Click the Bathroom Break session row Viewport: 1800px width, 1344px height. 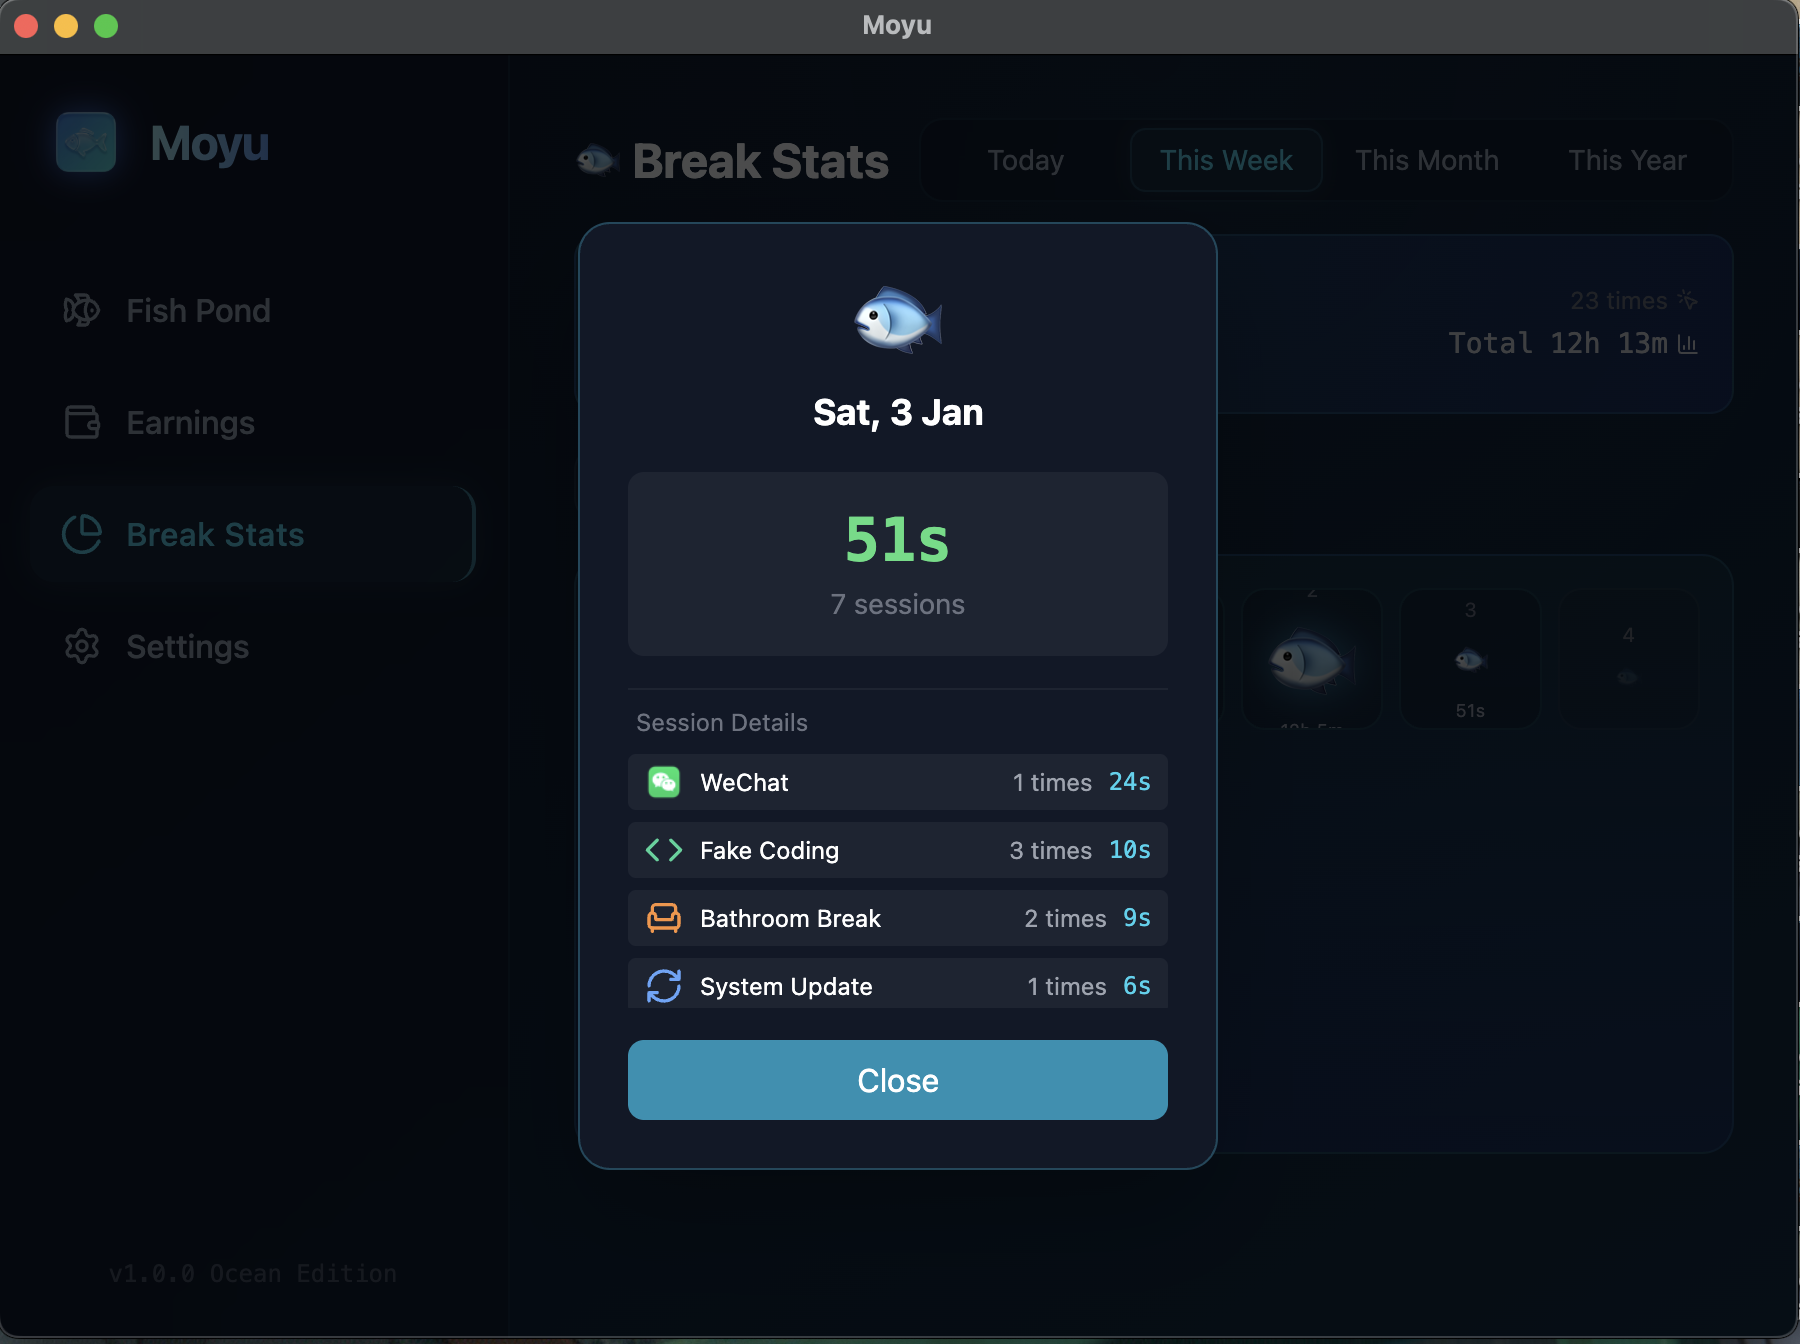[897, 918]
